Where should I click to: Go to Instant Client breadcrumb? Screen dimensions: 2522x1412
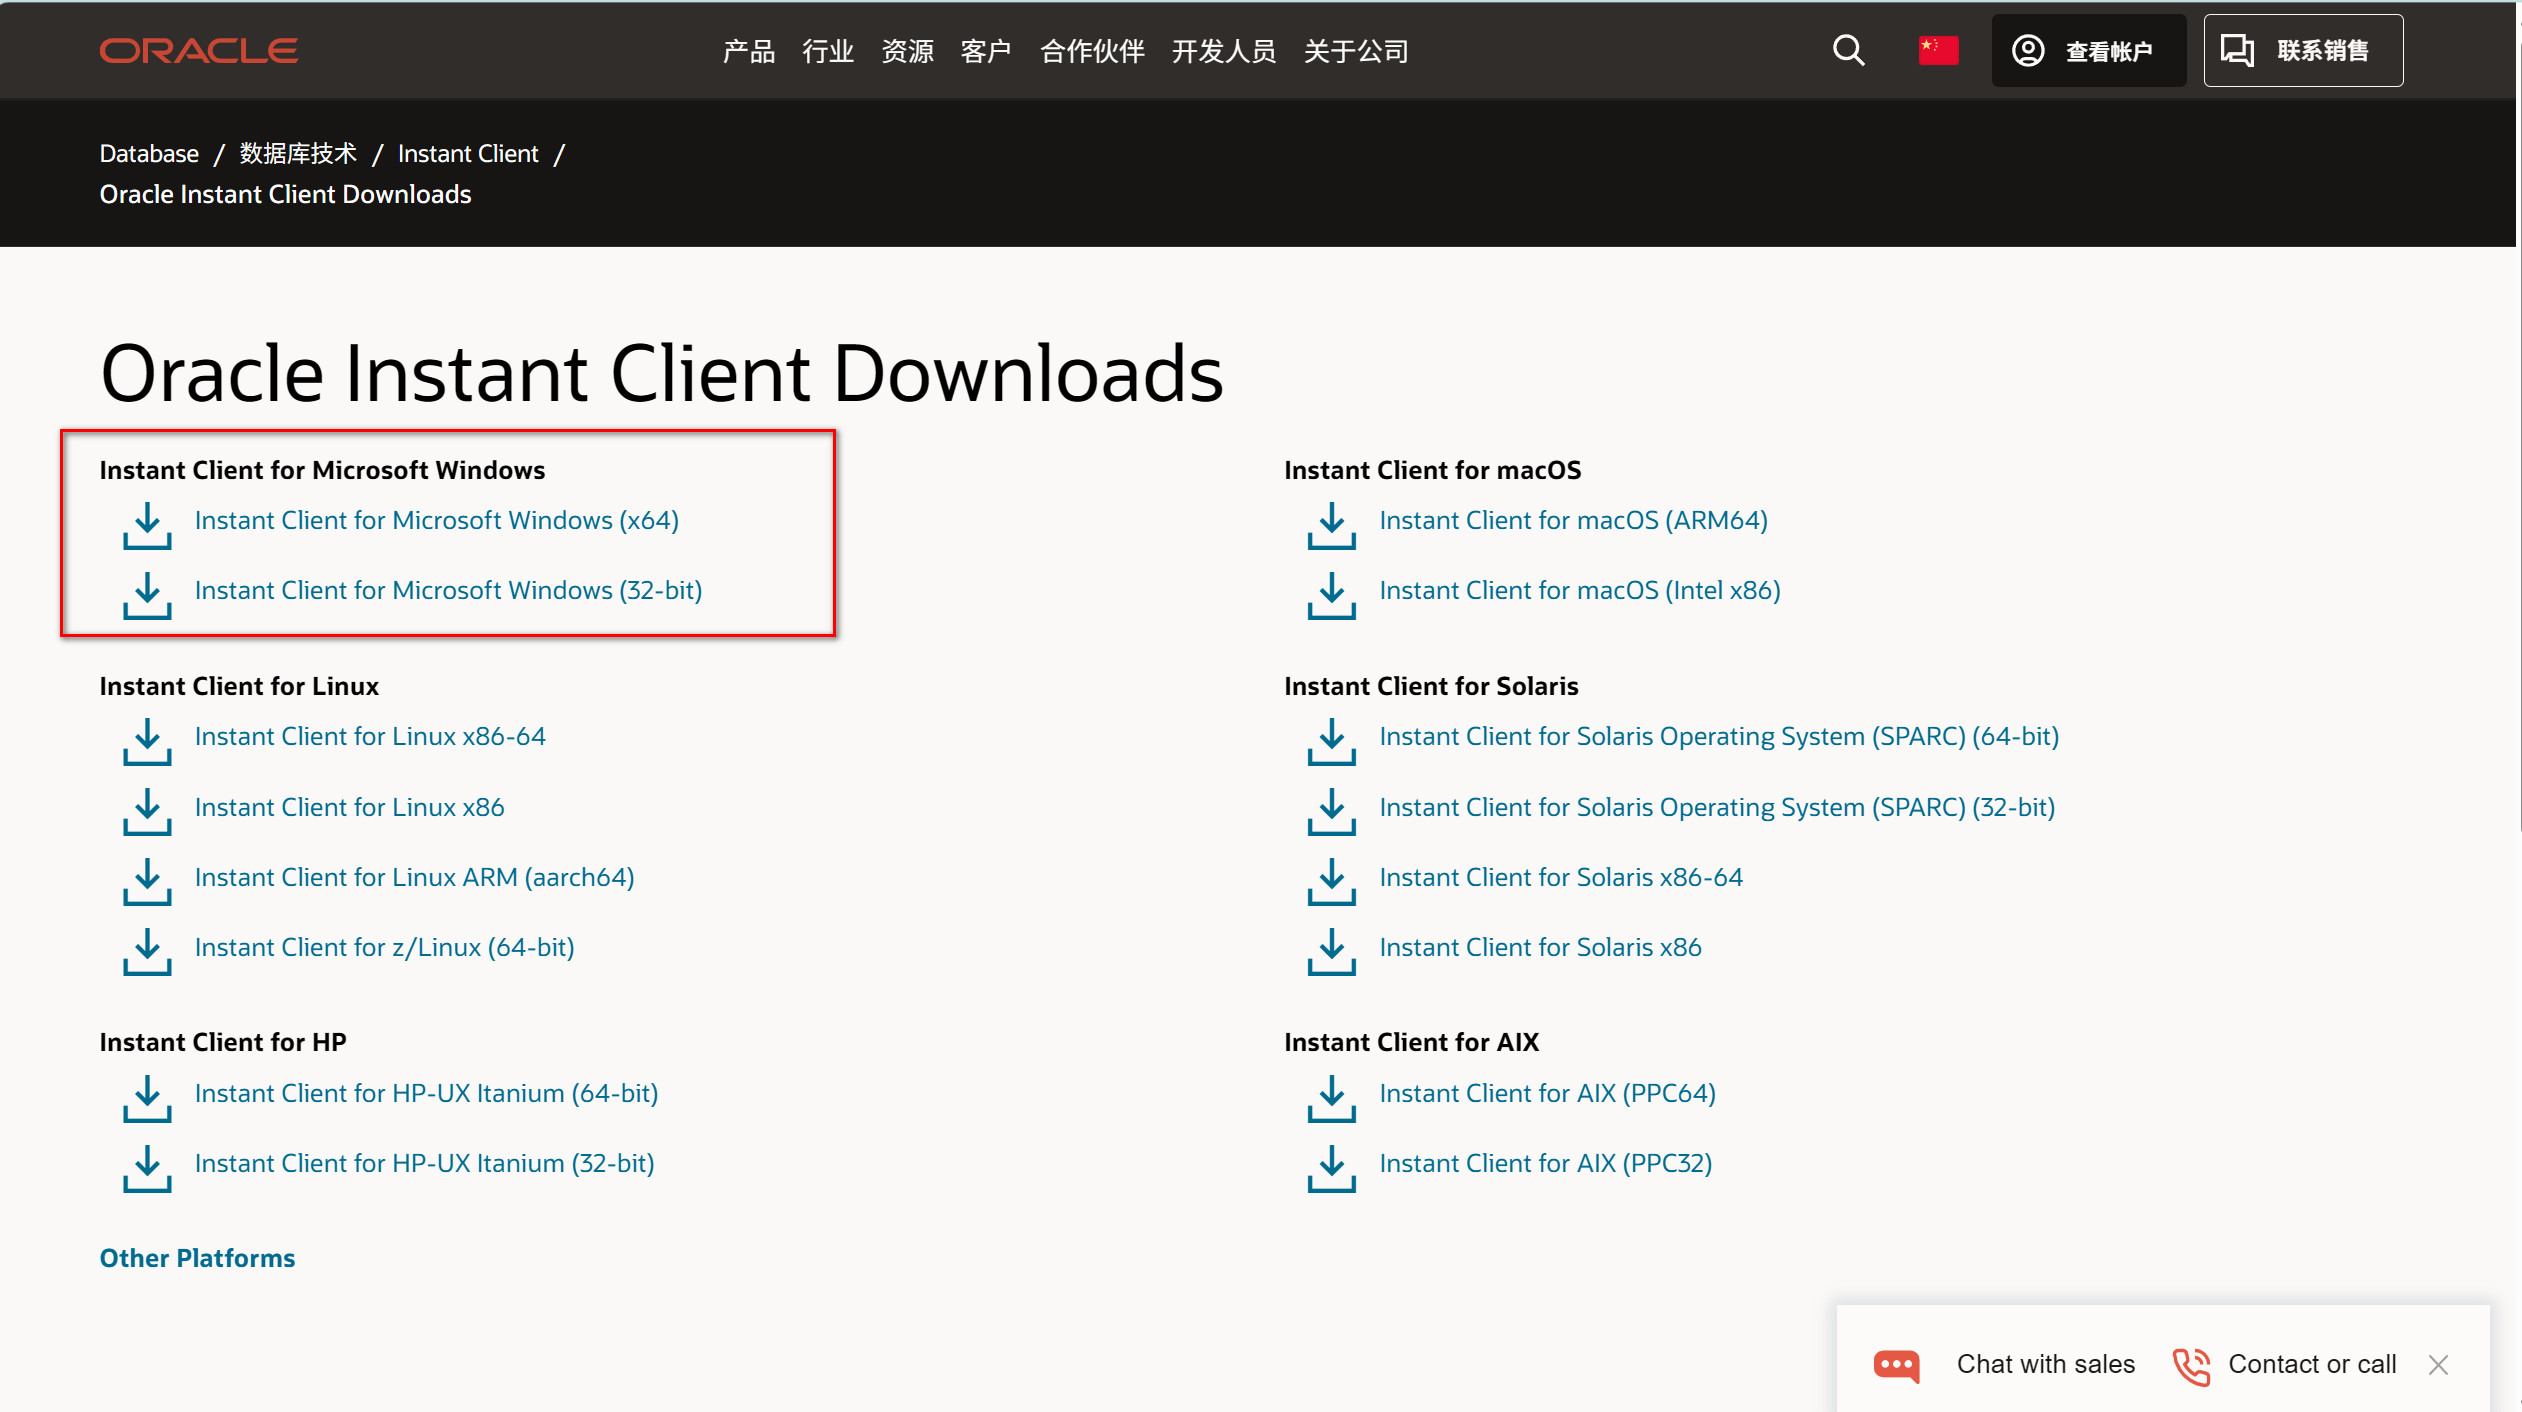(468, 154)
